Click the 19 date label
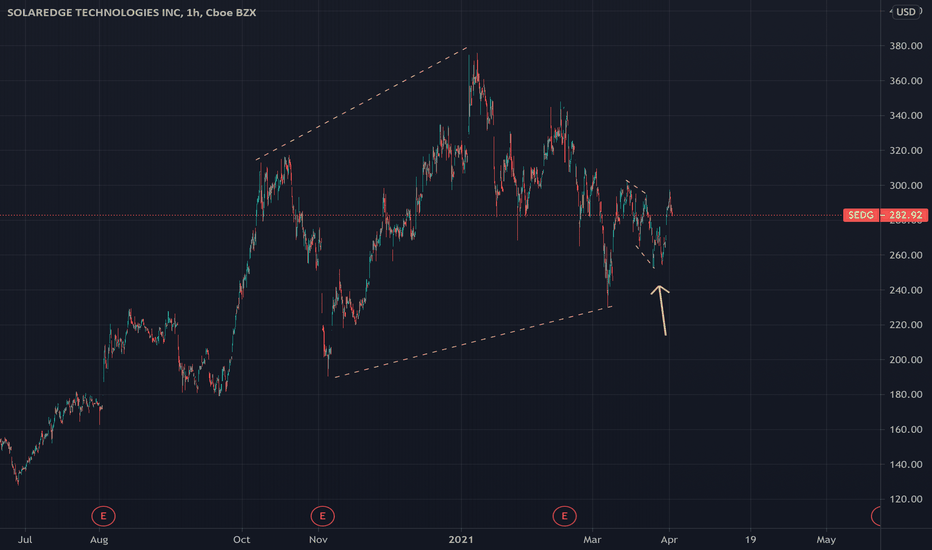932x550 pixels. pos(751,540)
